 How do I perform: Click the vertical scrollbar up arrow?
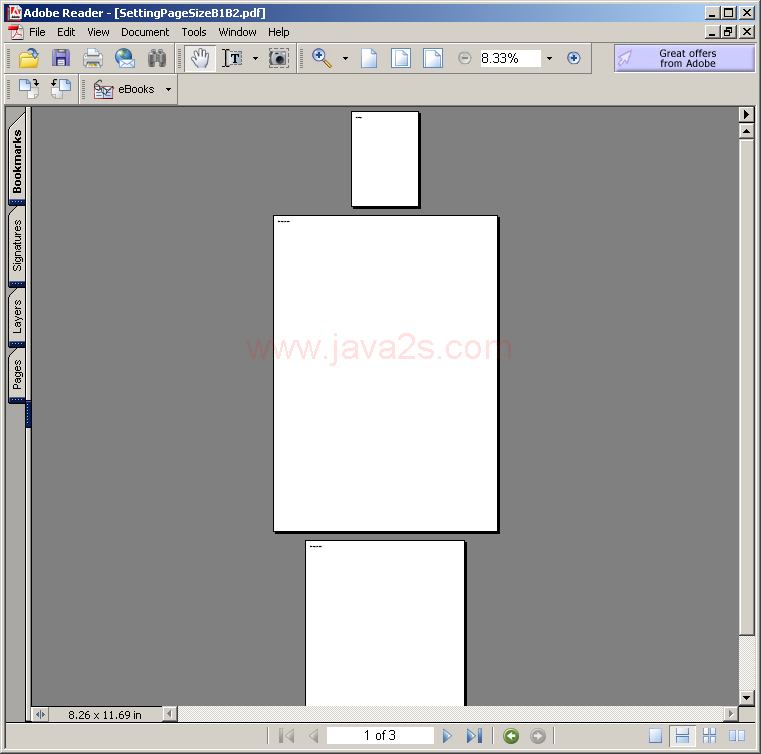[x=746, y=131]
